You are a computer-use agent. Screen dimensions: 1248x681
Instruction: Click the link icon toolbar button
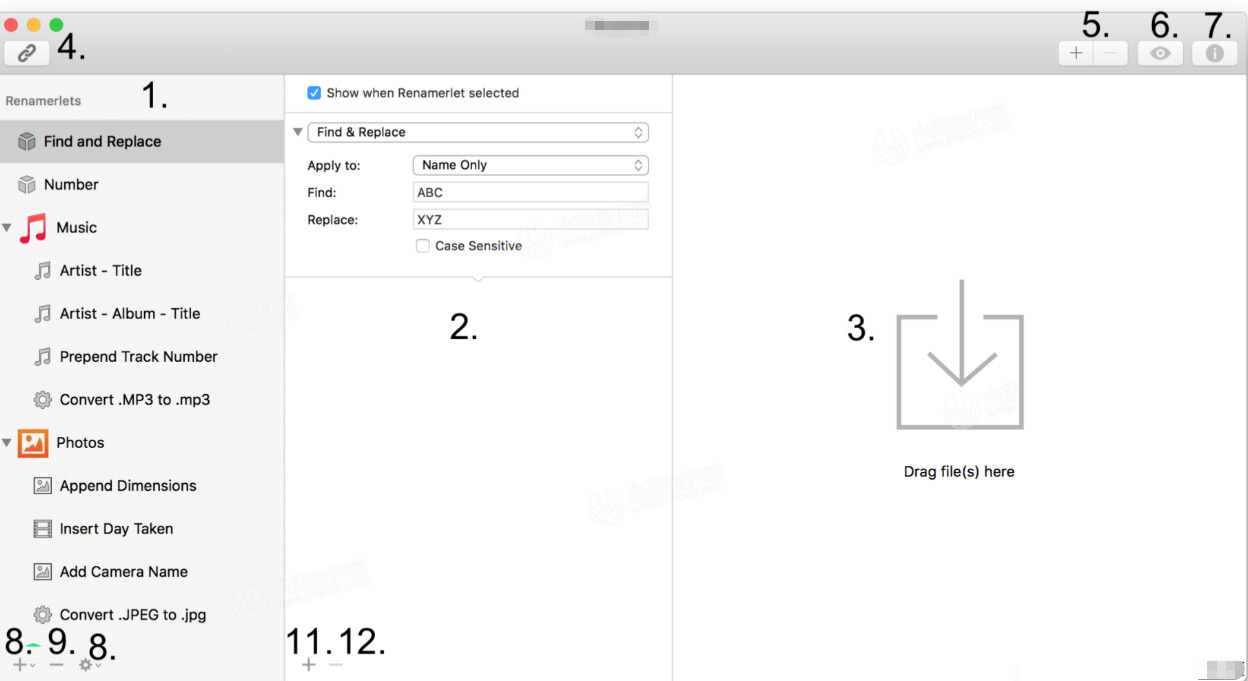coord(27,54)
